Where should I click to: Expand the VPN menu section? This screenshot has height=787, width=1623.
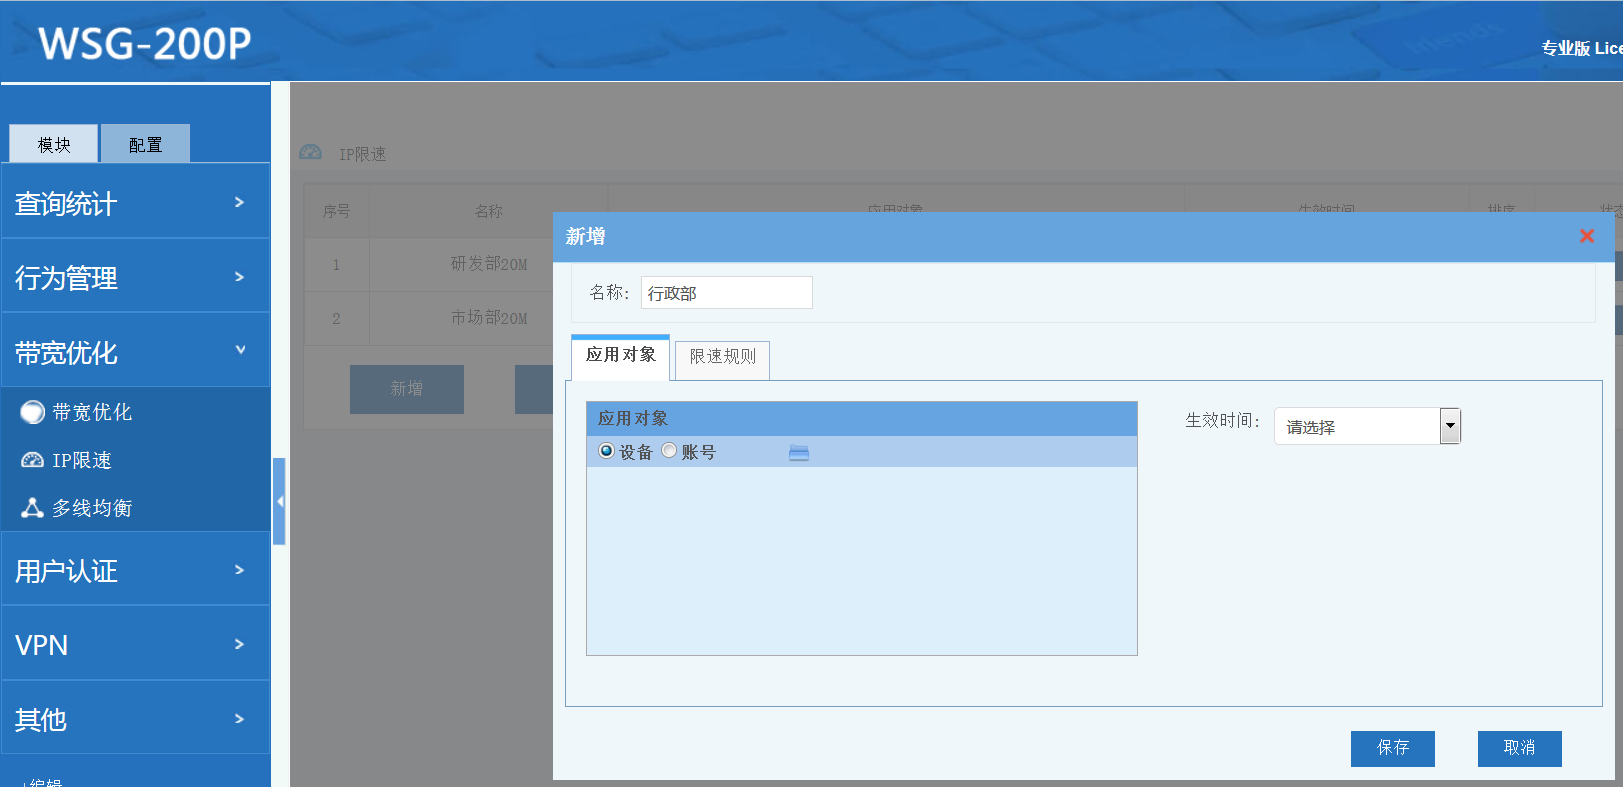[135, 645]
